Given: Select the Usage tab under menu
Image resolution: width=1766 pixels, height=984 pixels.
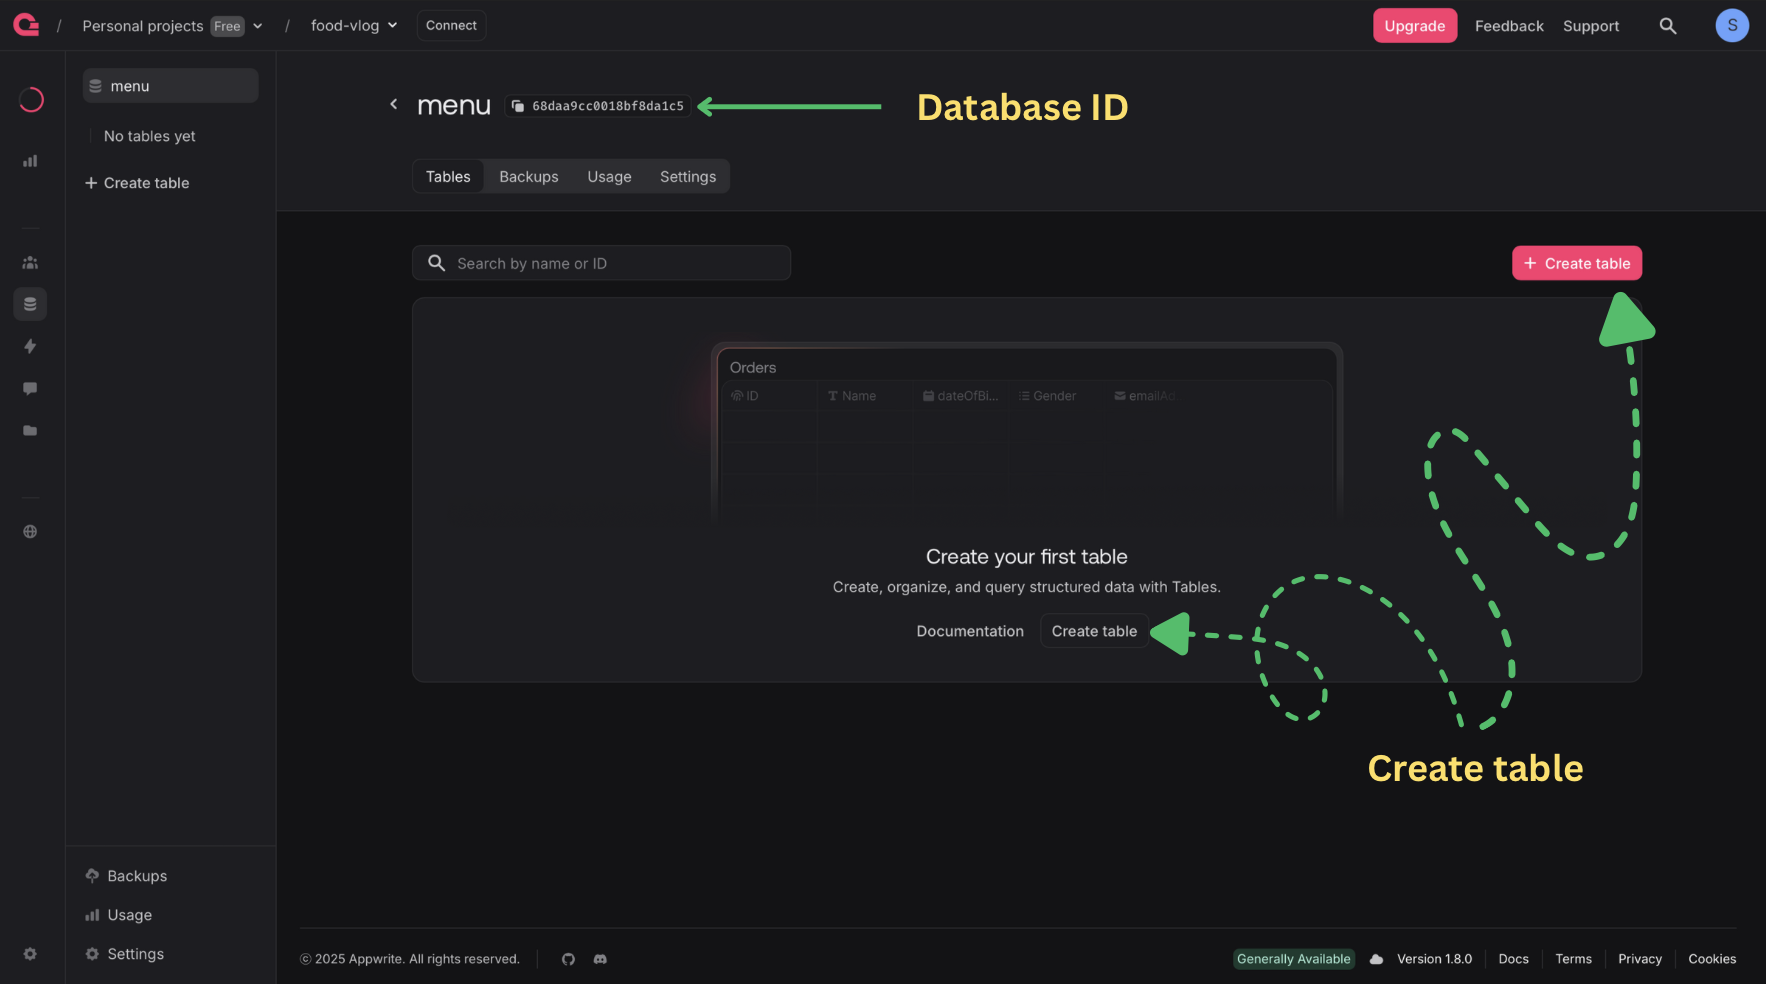Looking at the screenshot, I should point(609,177).
